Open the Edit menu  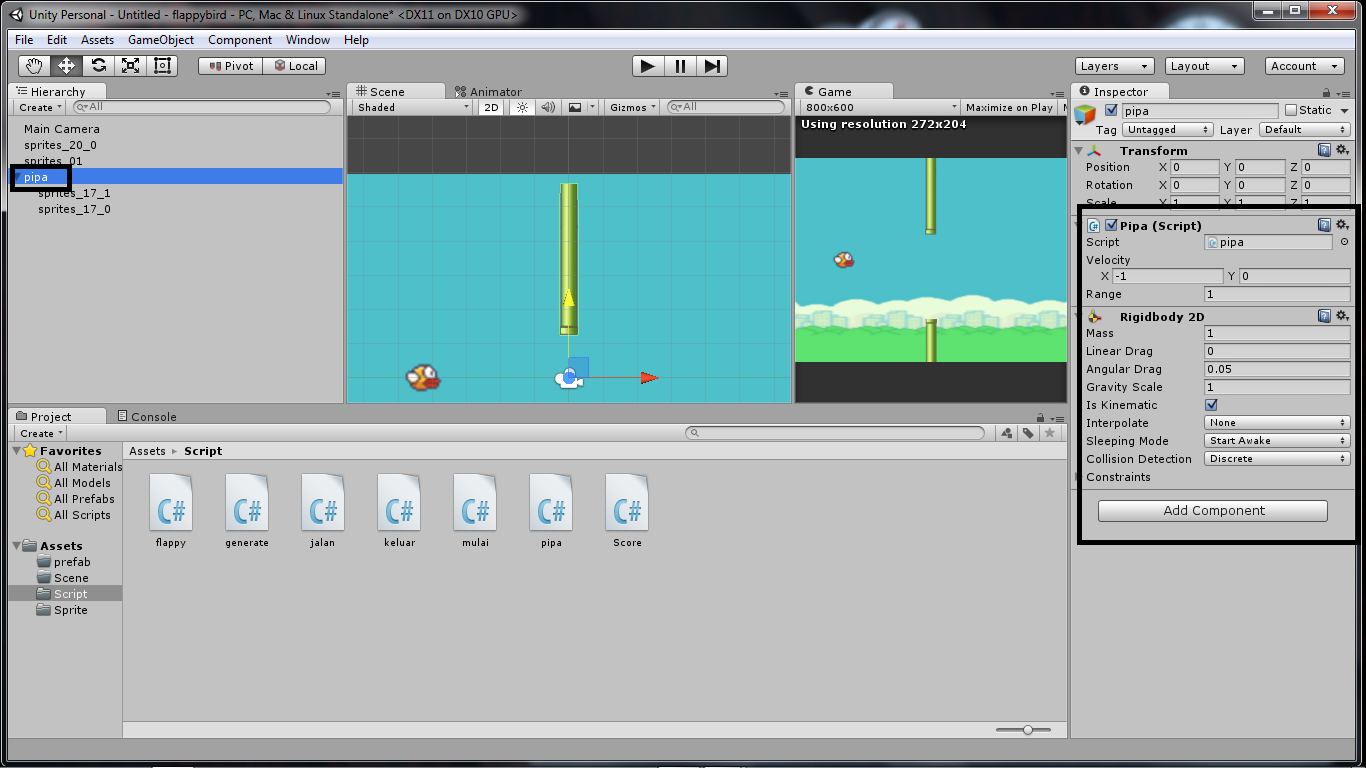tap(57, 40)
